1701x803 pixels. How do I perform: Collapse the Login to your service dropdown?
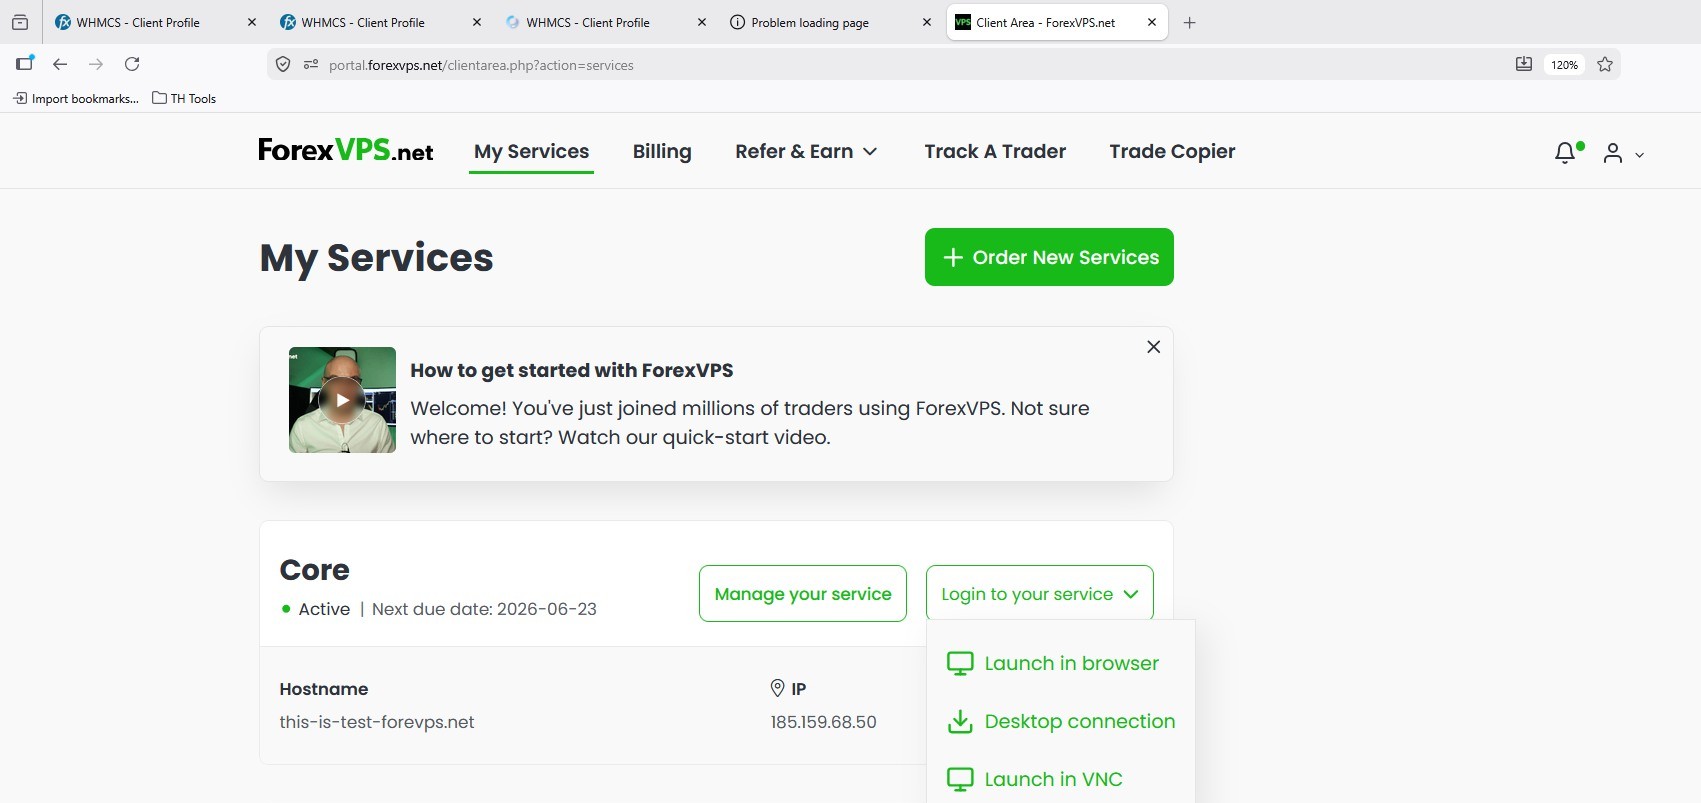click(x=1040, y=594)
